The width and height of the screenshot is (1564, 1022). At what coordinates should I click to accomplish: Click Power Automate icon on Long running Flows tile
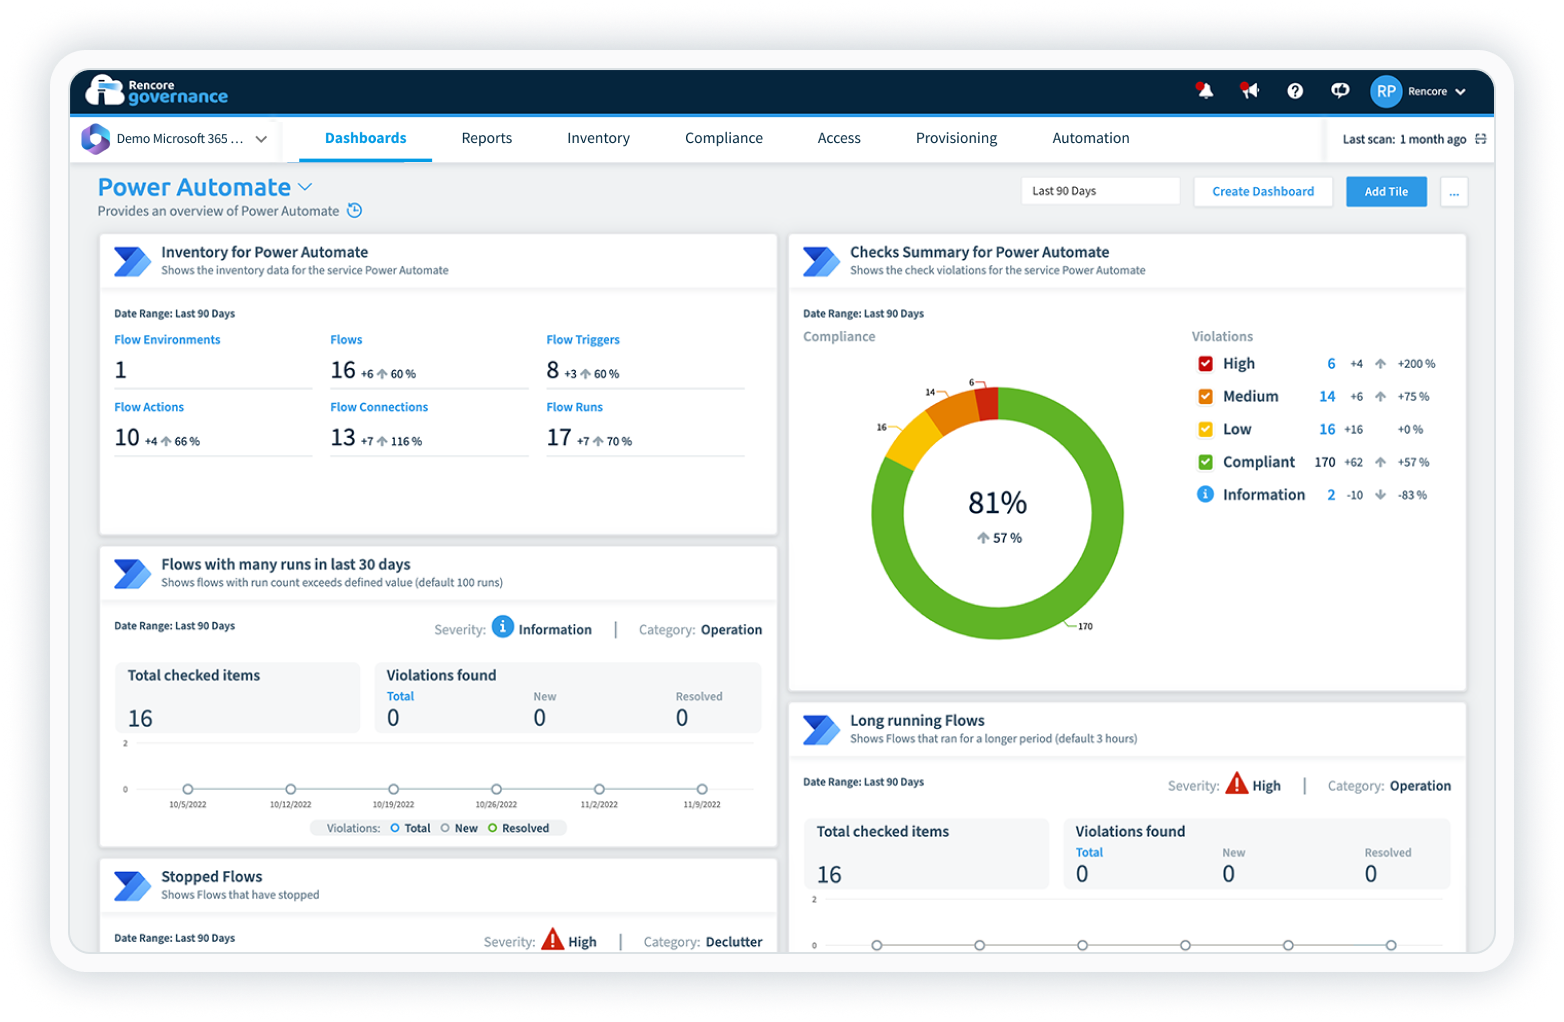click(x=821, y=730)
